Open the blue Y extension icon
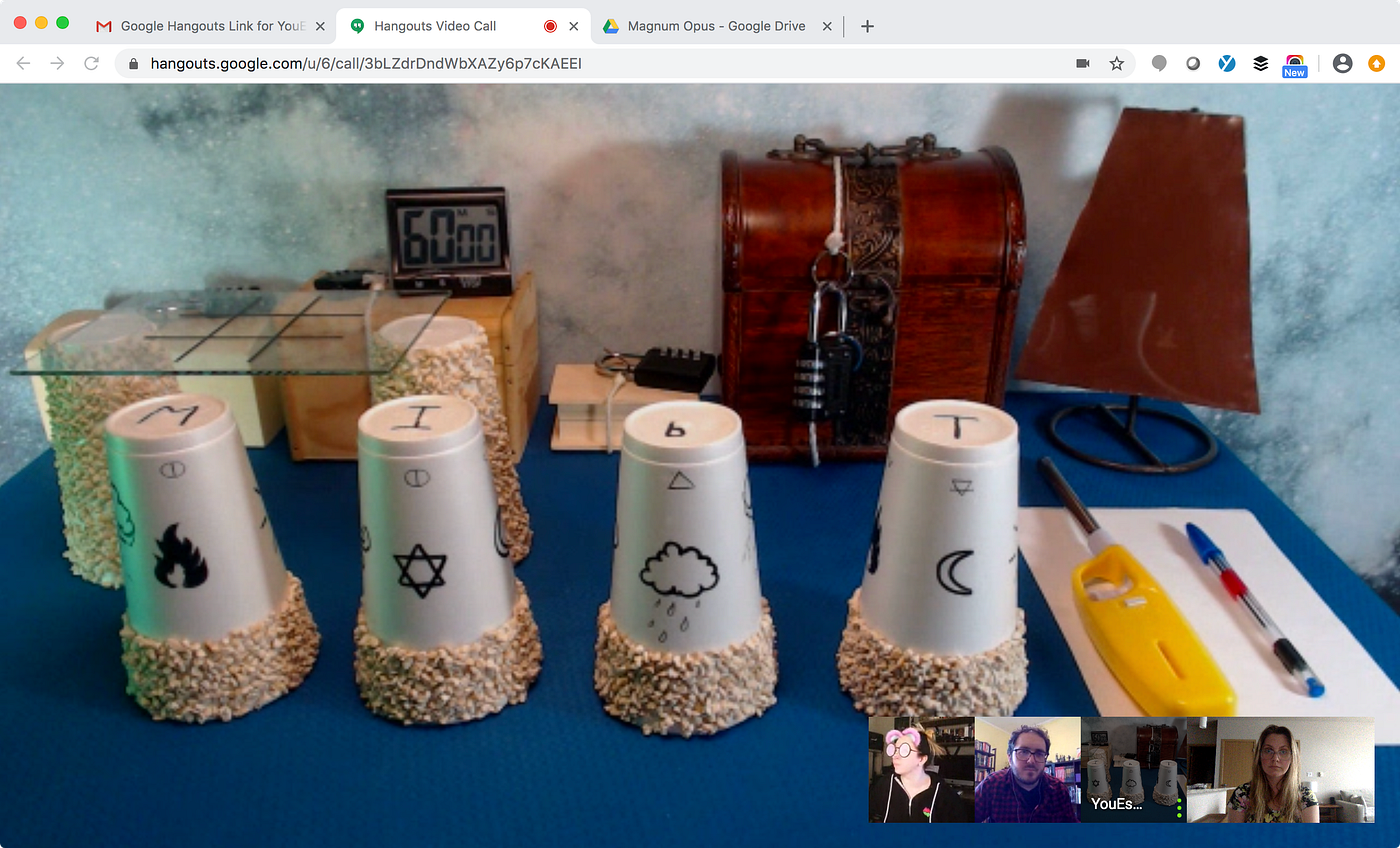This screenshot has width=1400, height=848. click(1227, 64)
